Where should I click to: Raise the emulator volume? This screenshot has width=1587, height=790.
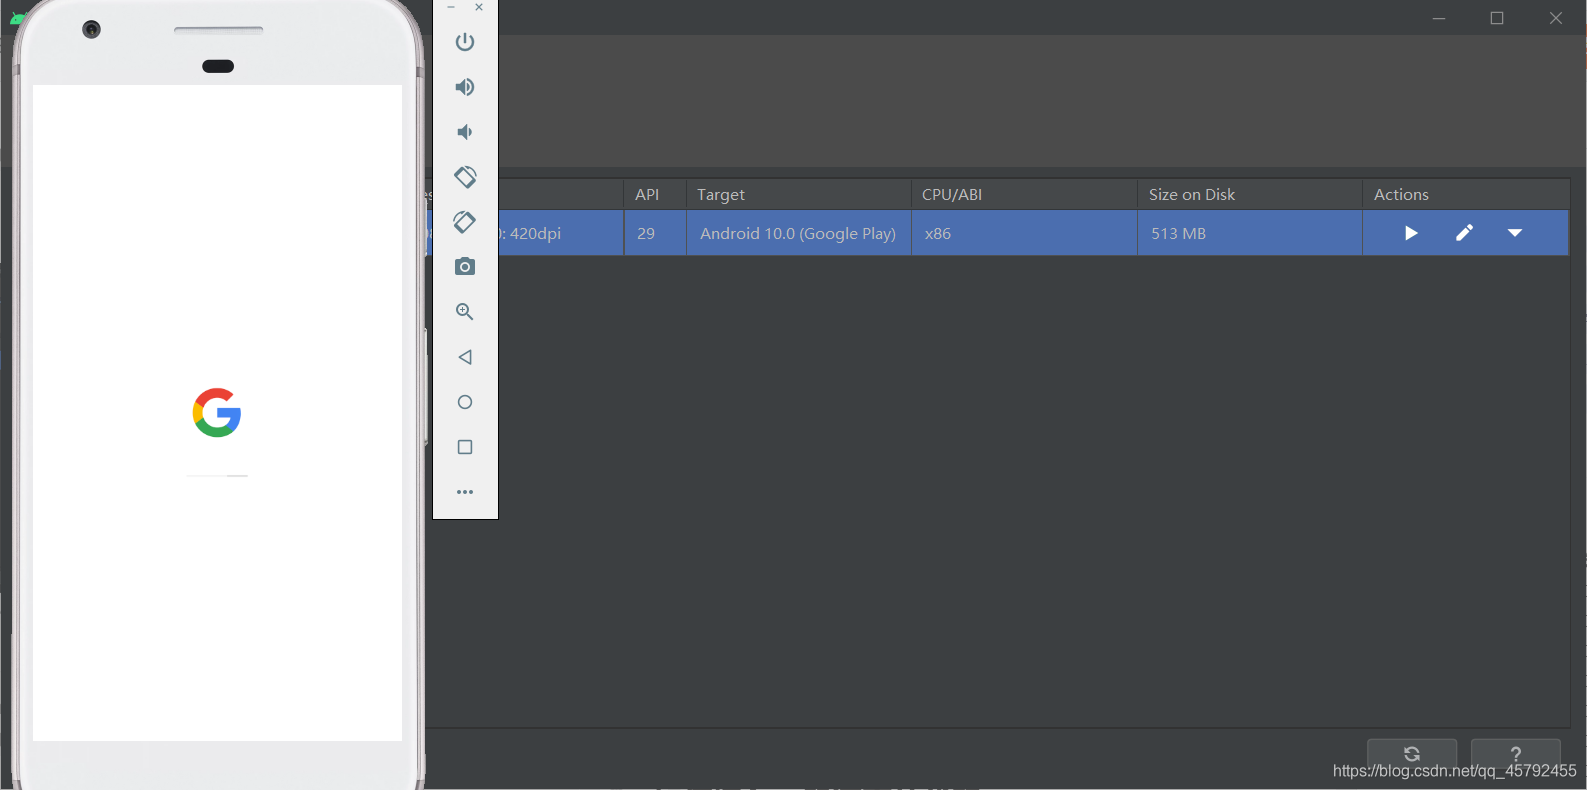[x=465, y=87]
